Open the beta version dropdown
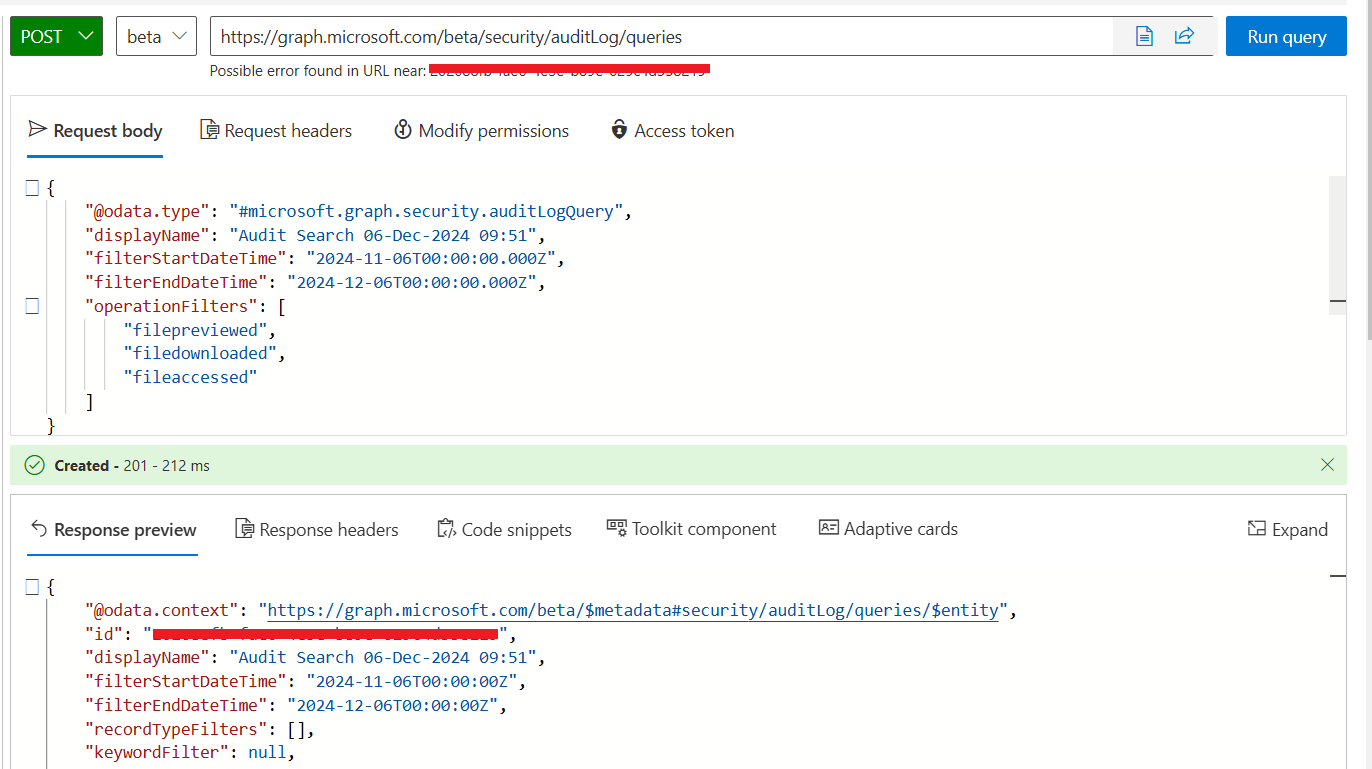This screenshot has height=769, width=1372. coord(156,36)
